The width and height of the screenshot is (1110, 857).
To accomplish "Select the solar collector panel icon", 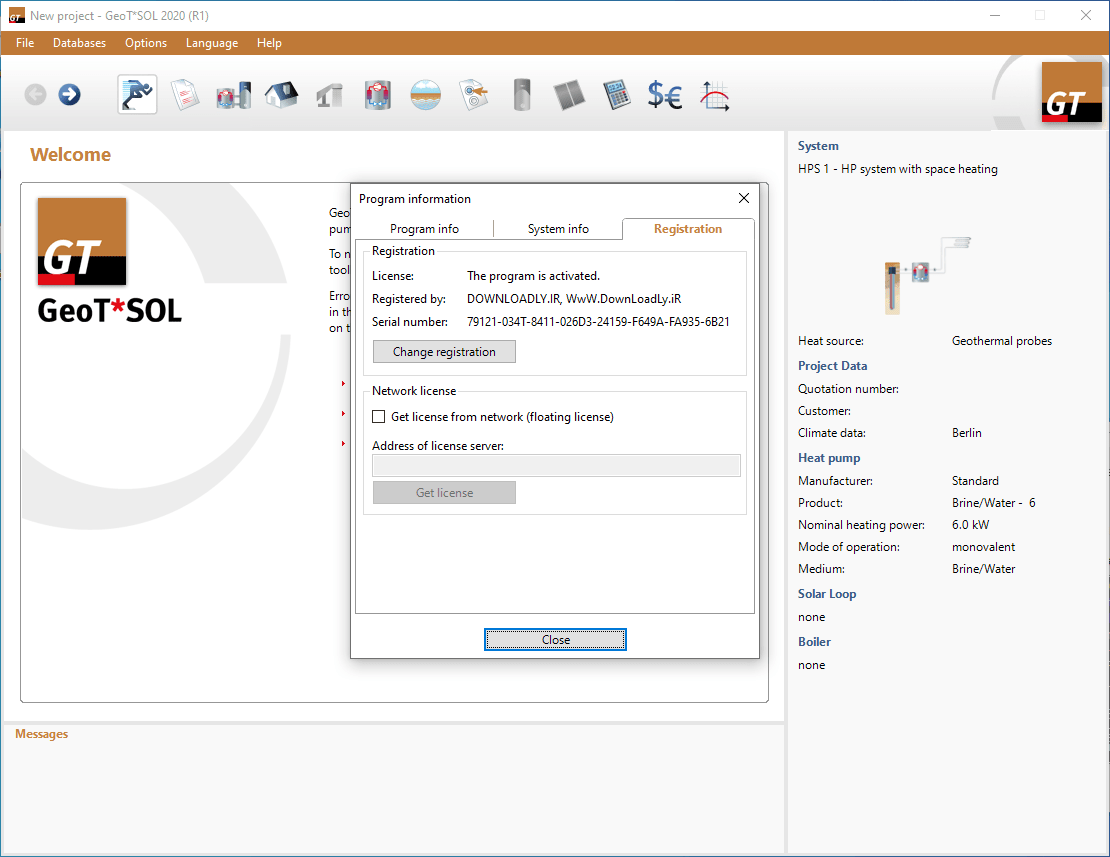I will 569,94.
